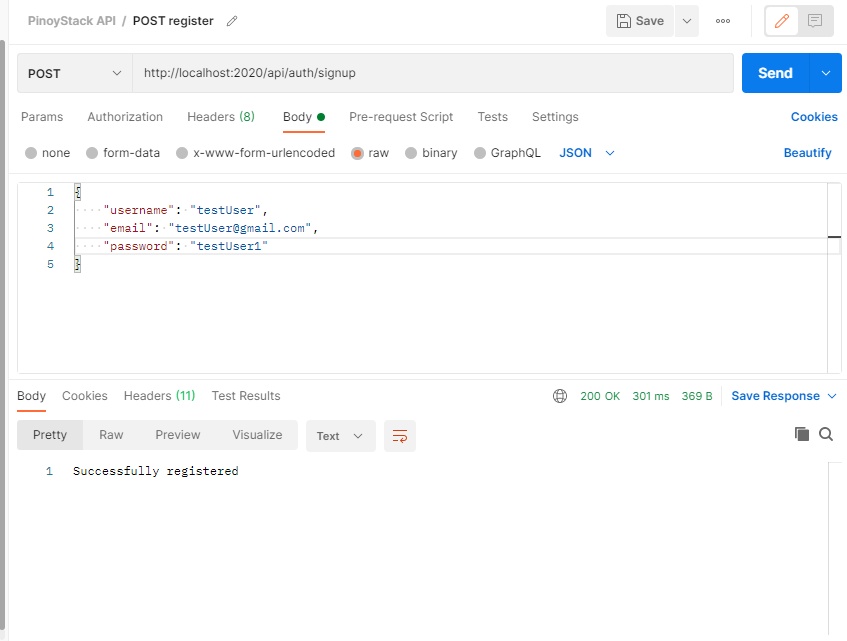847x641 pixels.
Task: View network information via the globe icon
Action: pyautogui.click(x=560, y=395)
